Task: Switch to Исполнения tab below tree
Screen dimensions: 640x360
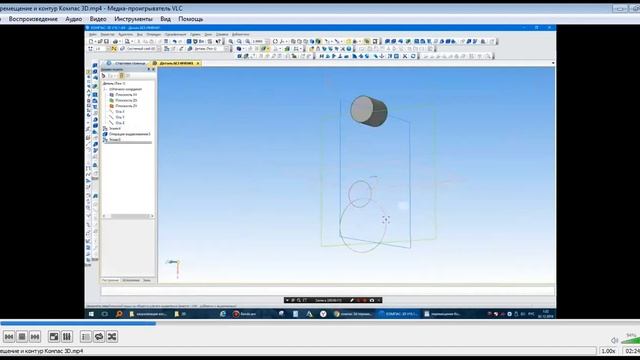Action: pos(131,280)
